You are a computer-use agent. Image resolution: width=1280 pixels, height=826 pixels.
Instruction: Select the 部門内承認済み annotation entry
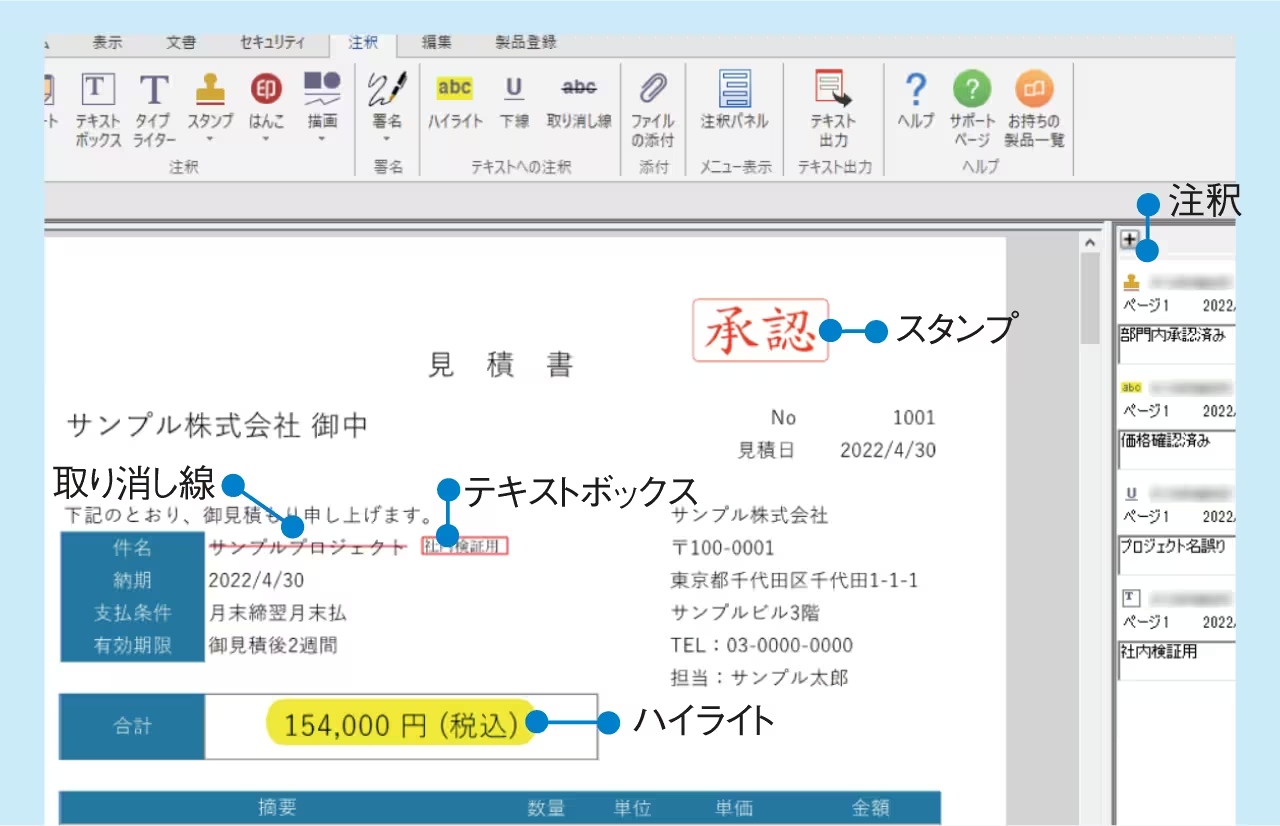1177,340
